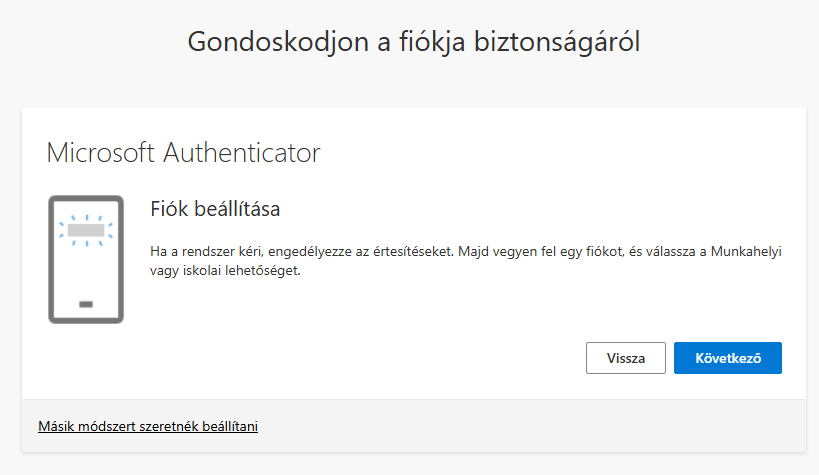Go back with the Vissza button
Viewport: 819px width, 475px height.
point(626,358)
